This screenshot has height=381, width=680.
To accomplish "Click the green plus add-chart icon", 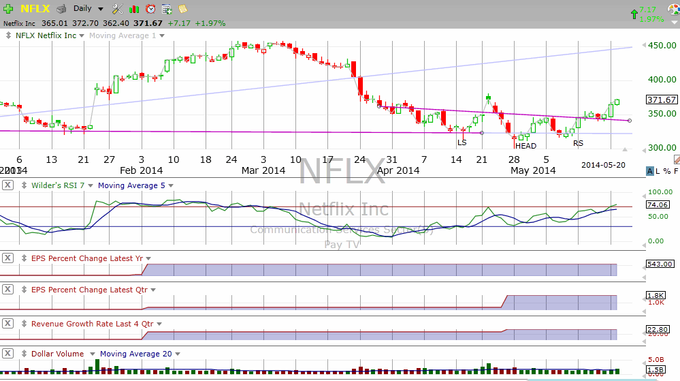I will coord(8,8).
